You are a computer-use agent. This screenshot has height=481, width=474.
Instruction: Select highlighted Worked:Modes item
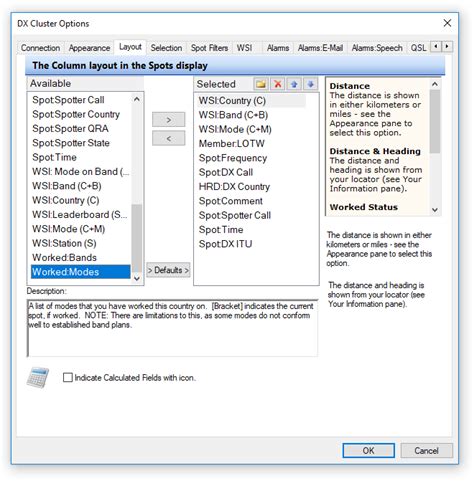(x=80, y=272)
